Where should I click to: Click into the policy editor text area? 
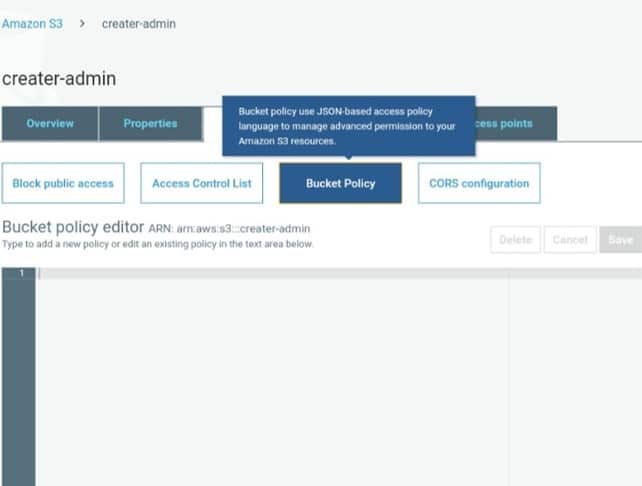(339, 377)
